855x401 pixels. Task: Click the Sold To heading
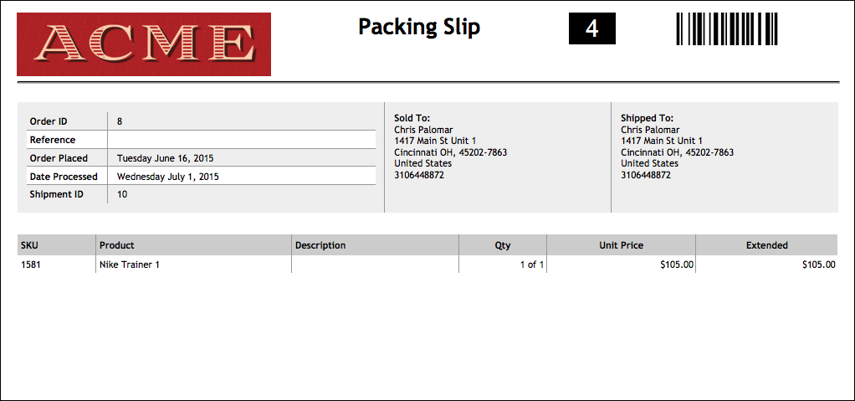pos(412,118)
